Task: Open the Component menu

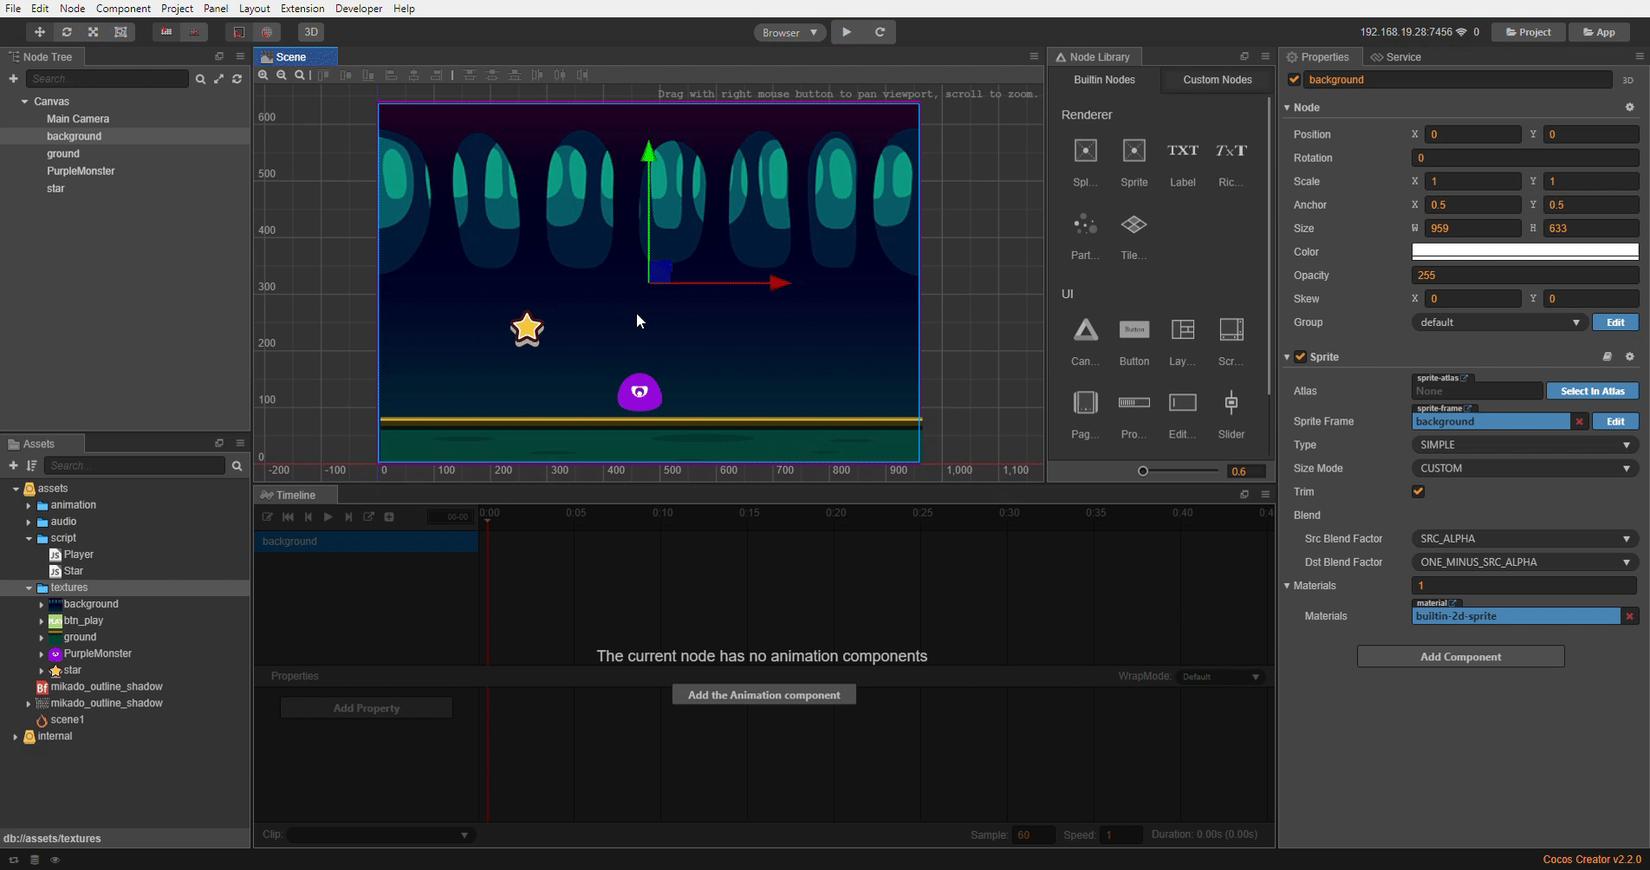Action: click(x=123, y=8)
